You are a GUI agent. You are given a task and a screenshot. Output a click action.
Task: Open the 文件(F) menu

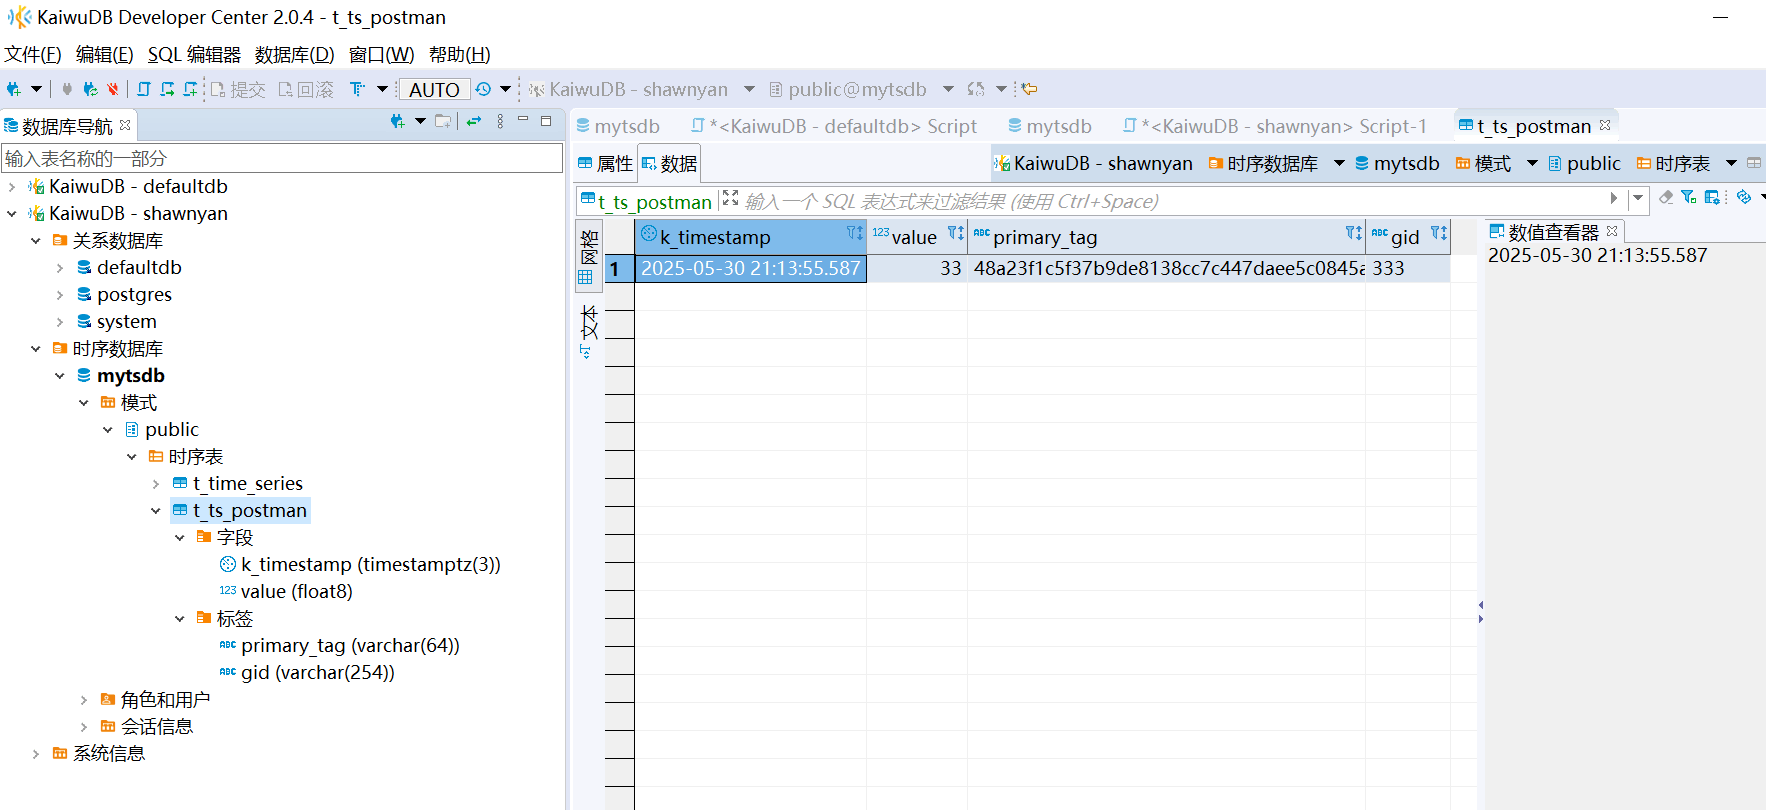33,54
